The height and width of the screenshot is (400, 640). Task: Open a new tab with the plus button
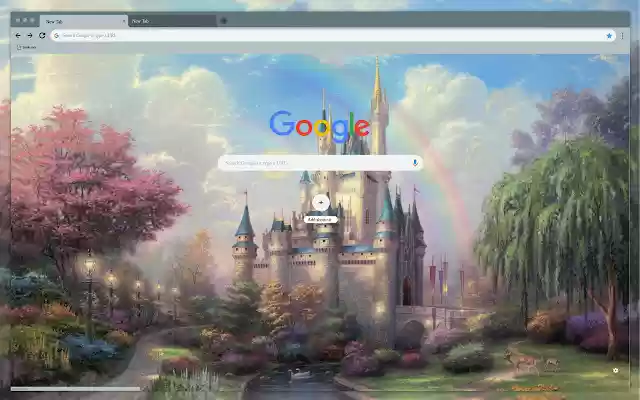tap(223, 21)
